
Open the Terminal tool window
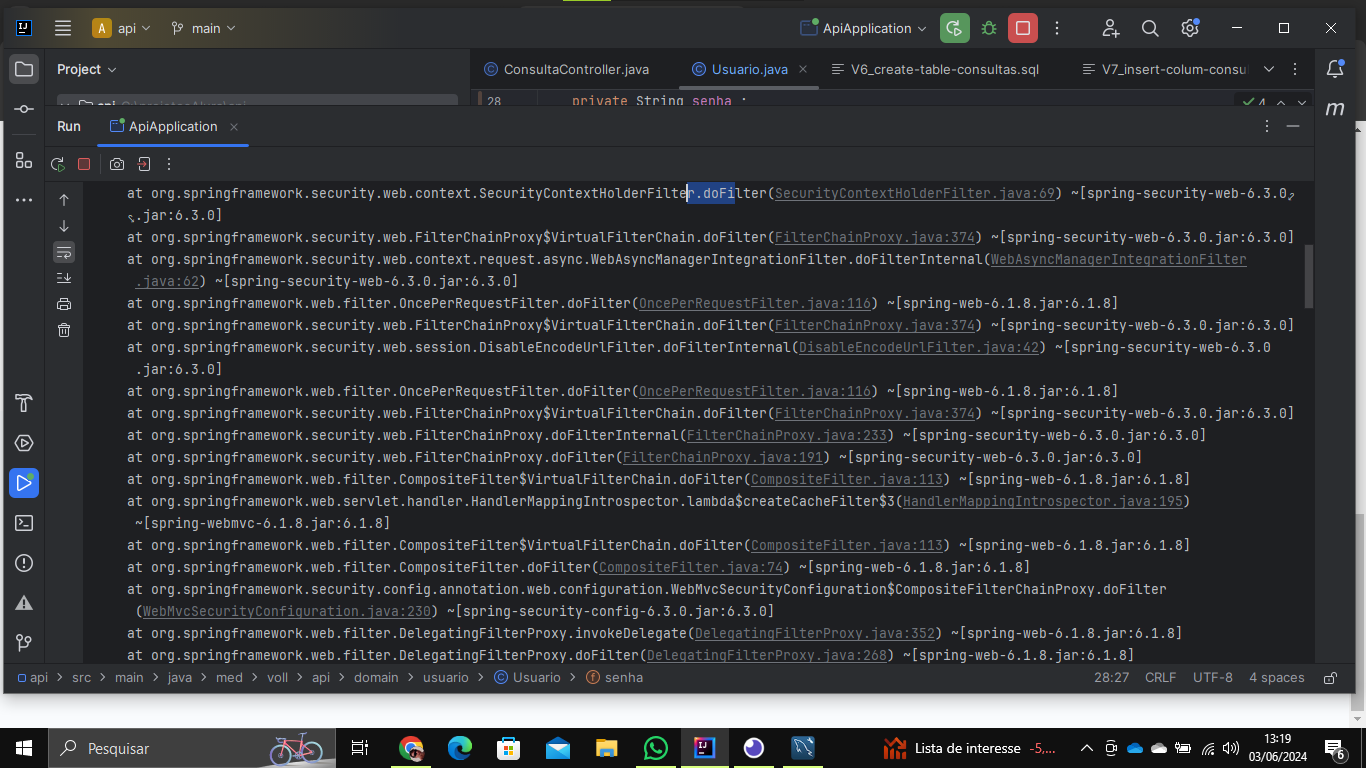[24, 523]
